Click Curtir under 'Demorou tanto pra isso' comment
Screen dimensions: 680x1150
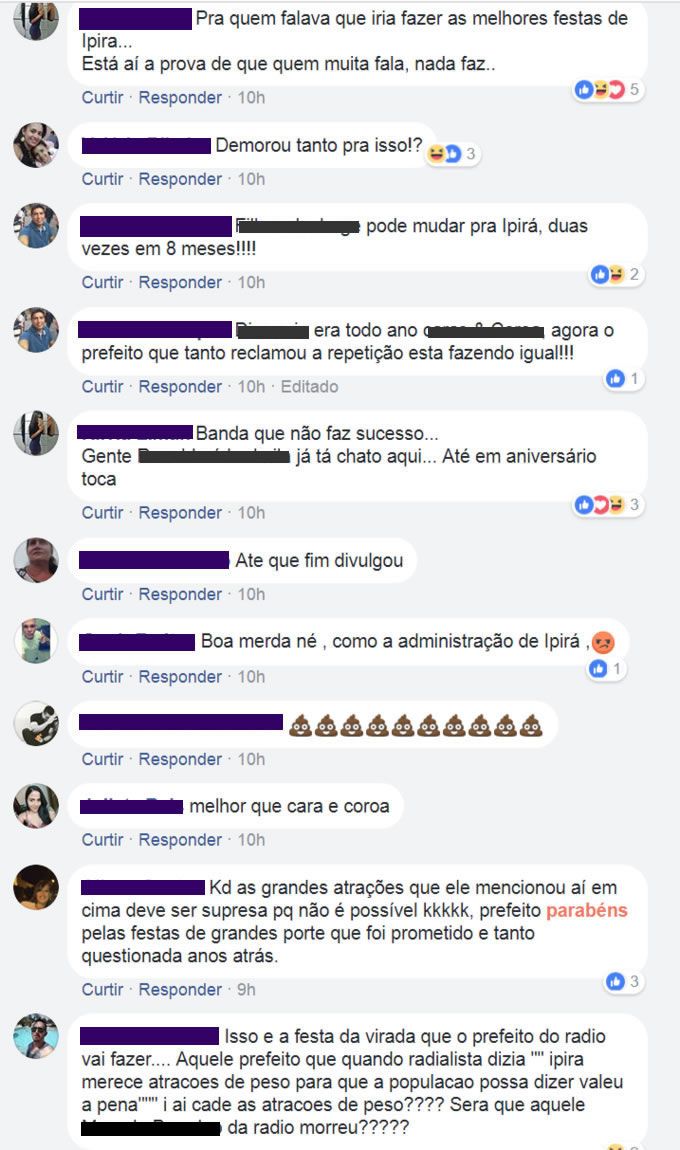pyautogui.click(x=102, y=179)
